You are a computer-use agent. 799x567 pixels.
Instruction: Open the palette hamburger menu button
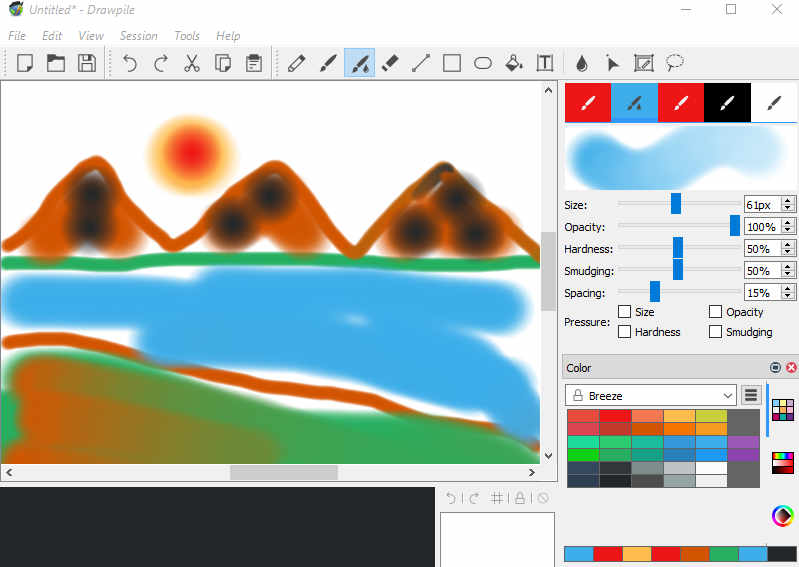751,395
